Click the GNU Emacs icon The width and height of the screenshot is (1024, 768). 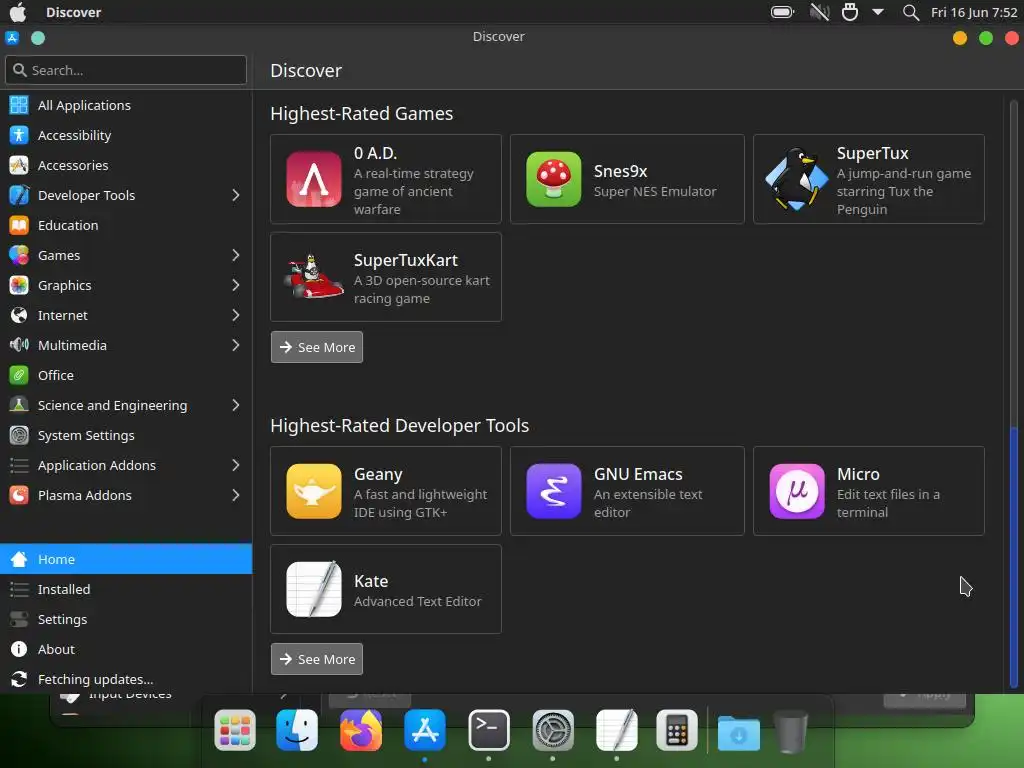pos(553,491)
